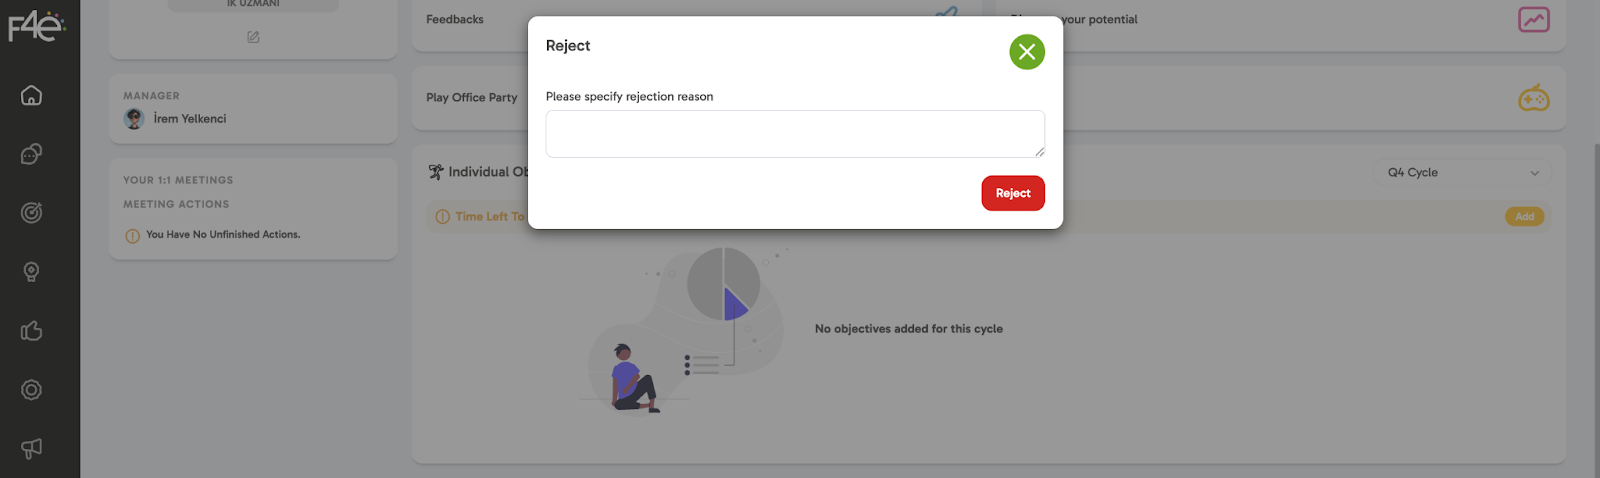Open the chat bubbles sidebar icon
1600x478 pixels.
coord(32,154)
